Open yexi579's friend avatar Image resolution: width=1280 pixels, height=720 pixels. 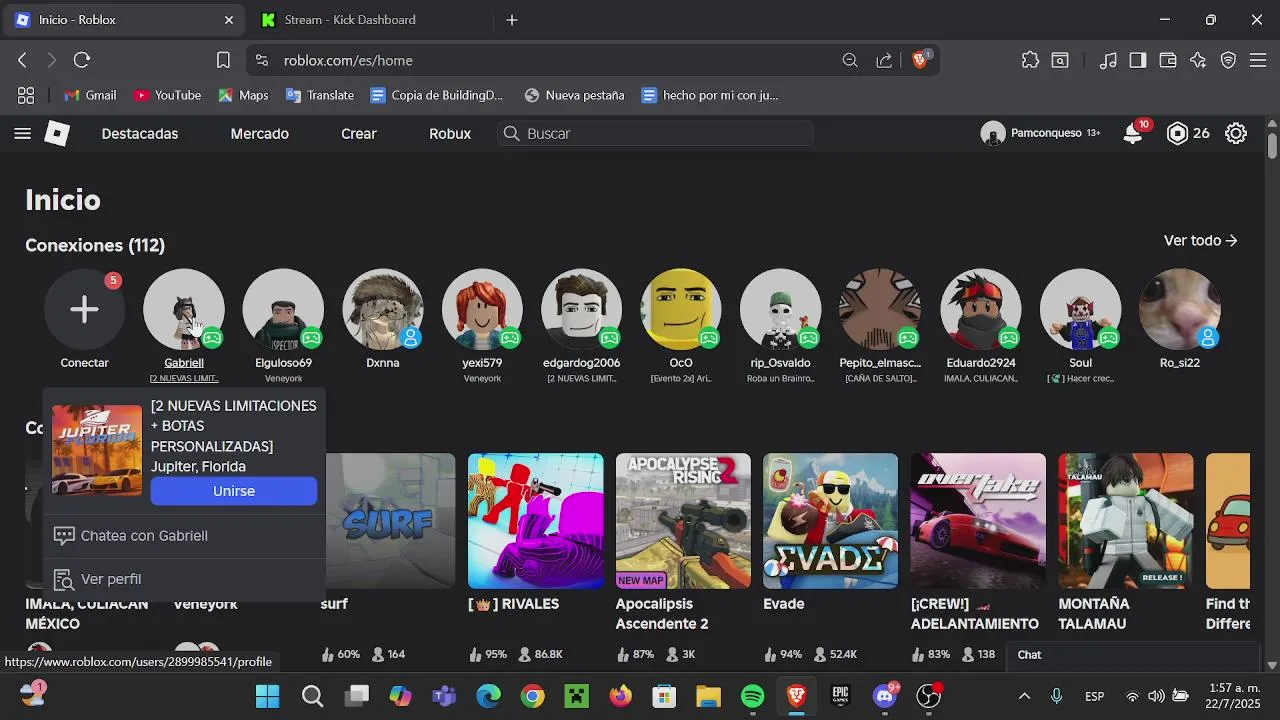482,309
